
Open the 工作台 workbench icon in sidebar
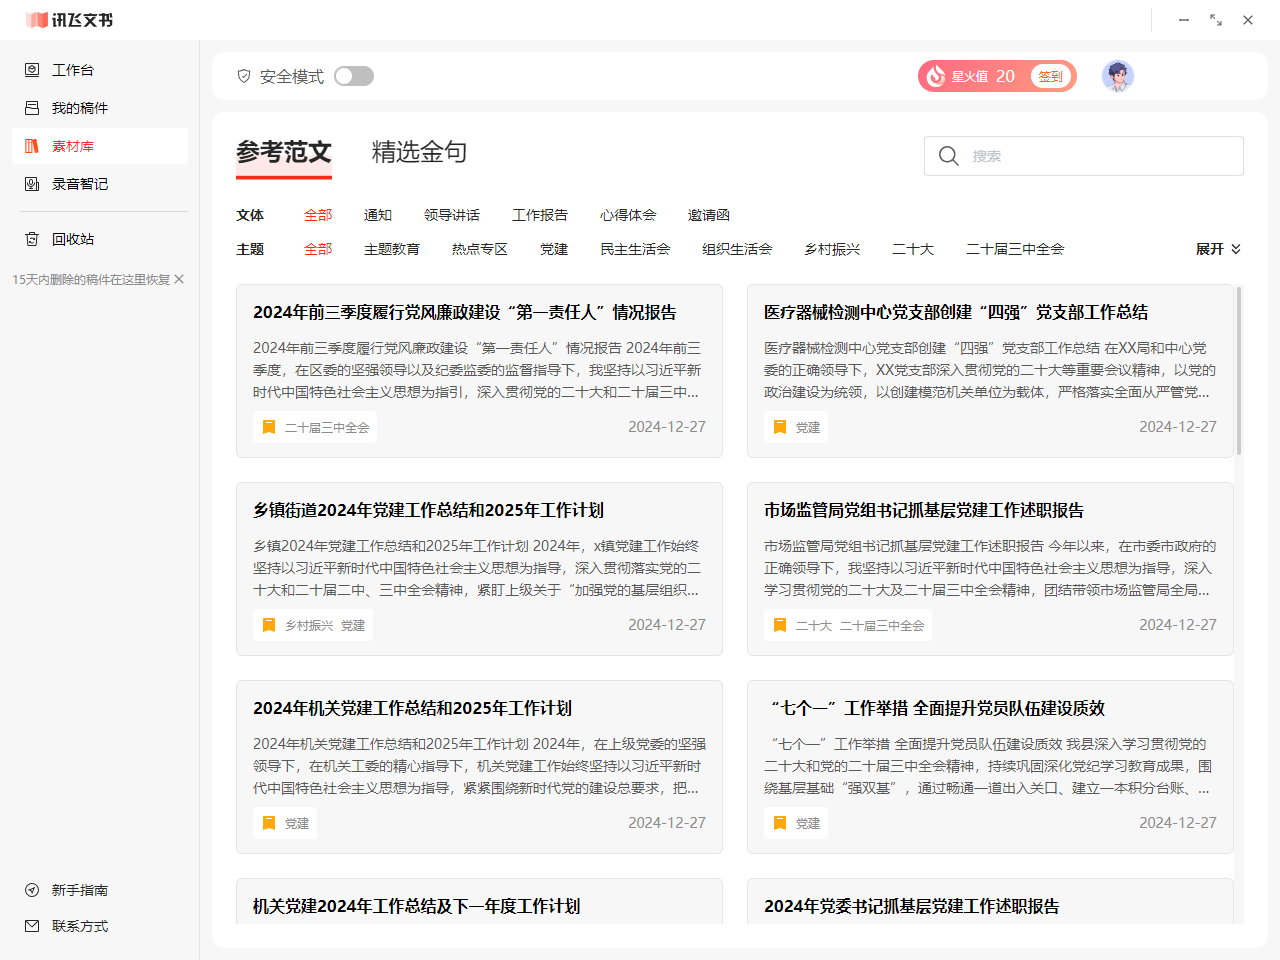32,70
